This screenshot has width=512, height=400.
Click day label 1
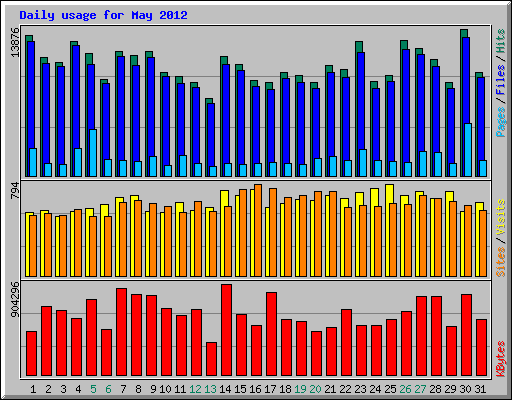[x=33, y=389]
